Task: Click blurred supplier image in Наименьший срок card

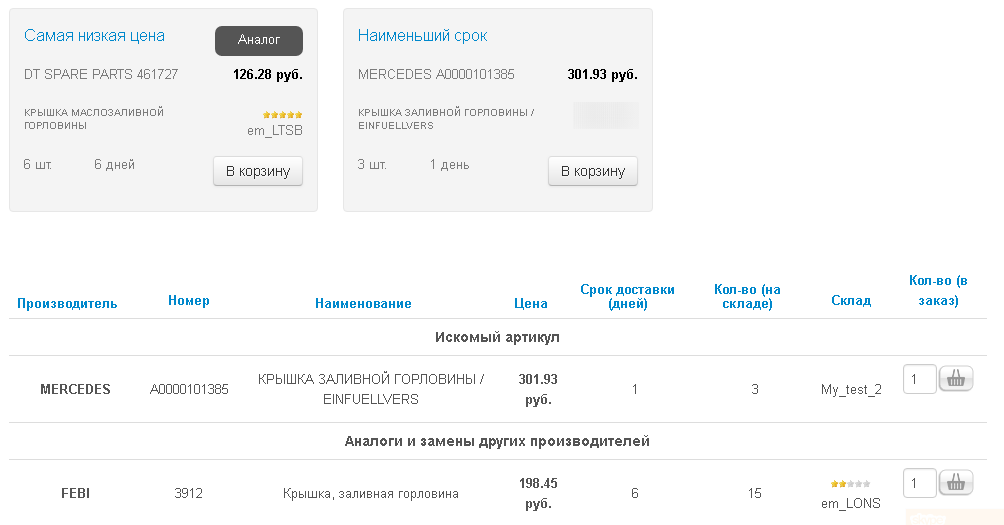Action: 606,116
